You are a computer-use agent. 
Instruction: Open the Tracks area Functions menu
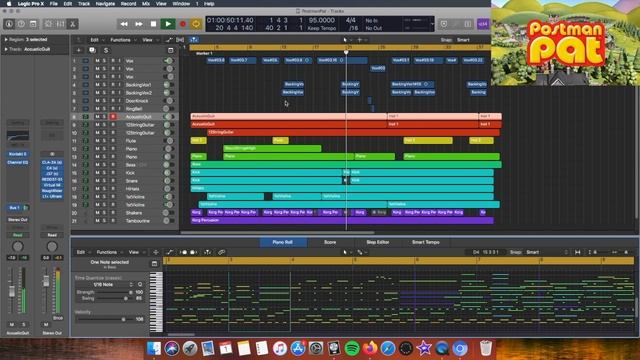click(x=123, y=40)
